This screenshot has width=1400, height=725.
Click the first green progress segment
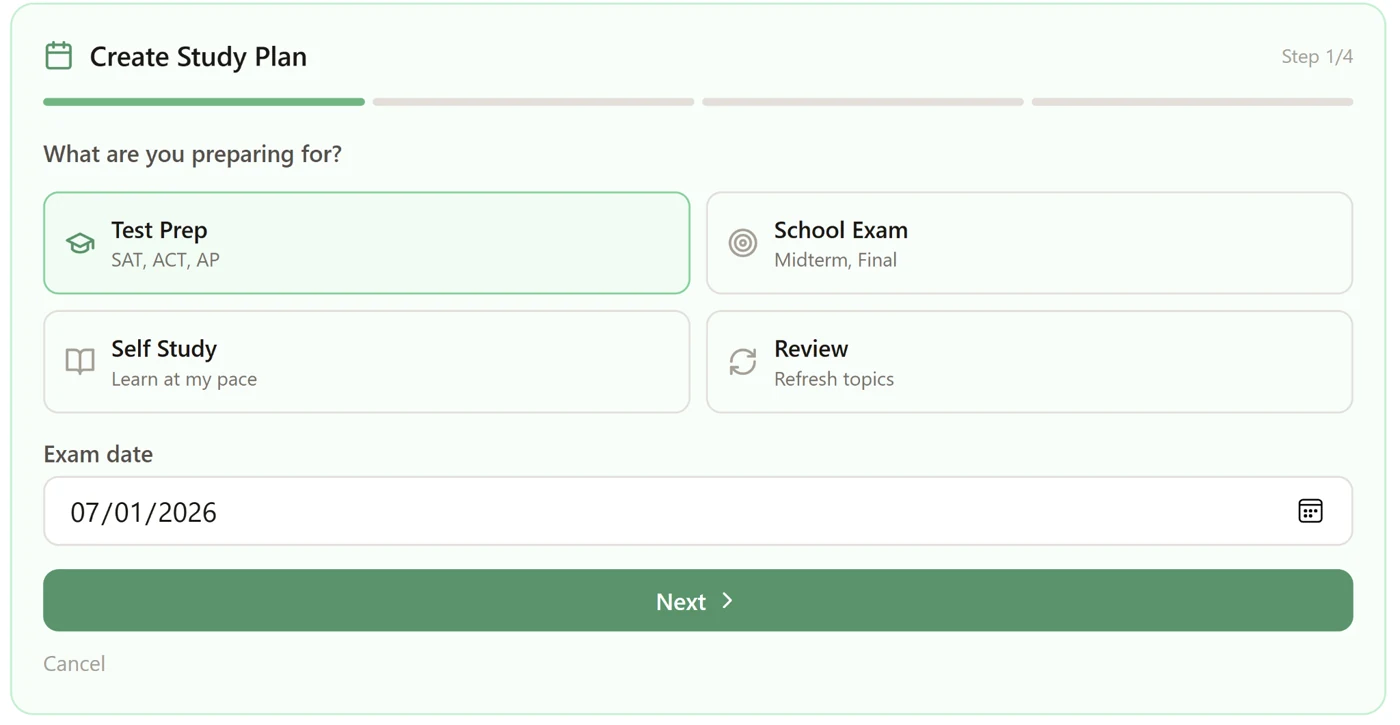click(x=203, y=101)
